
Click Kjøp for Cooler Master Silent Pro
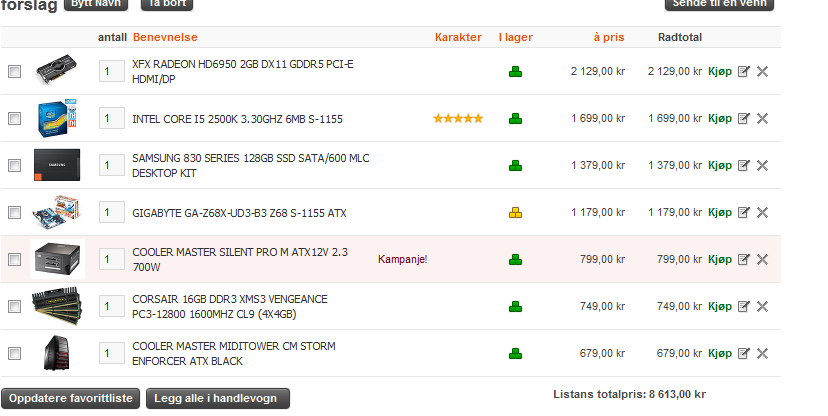[x=720, y=259]
